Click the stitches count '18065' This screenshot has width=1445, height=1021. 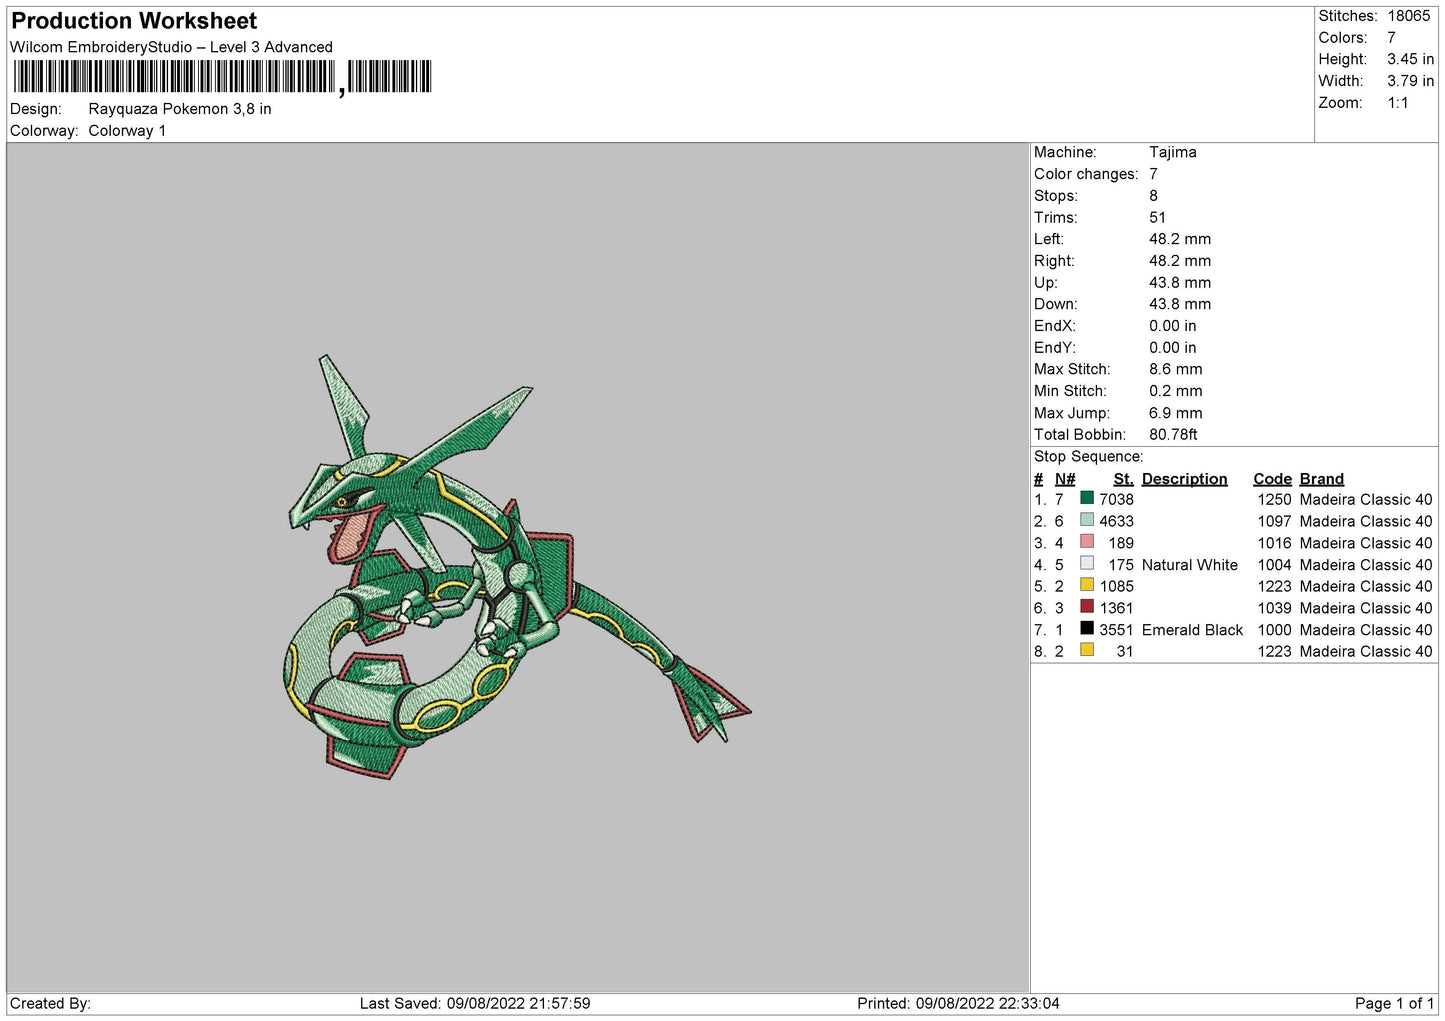click(1409, 16)
